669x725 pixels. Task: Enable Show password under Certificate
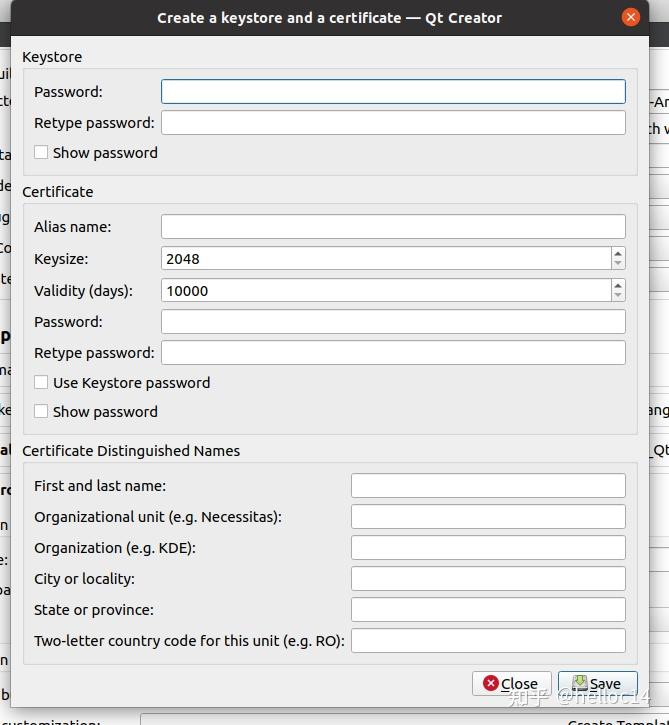41,411
